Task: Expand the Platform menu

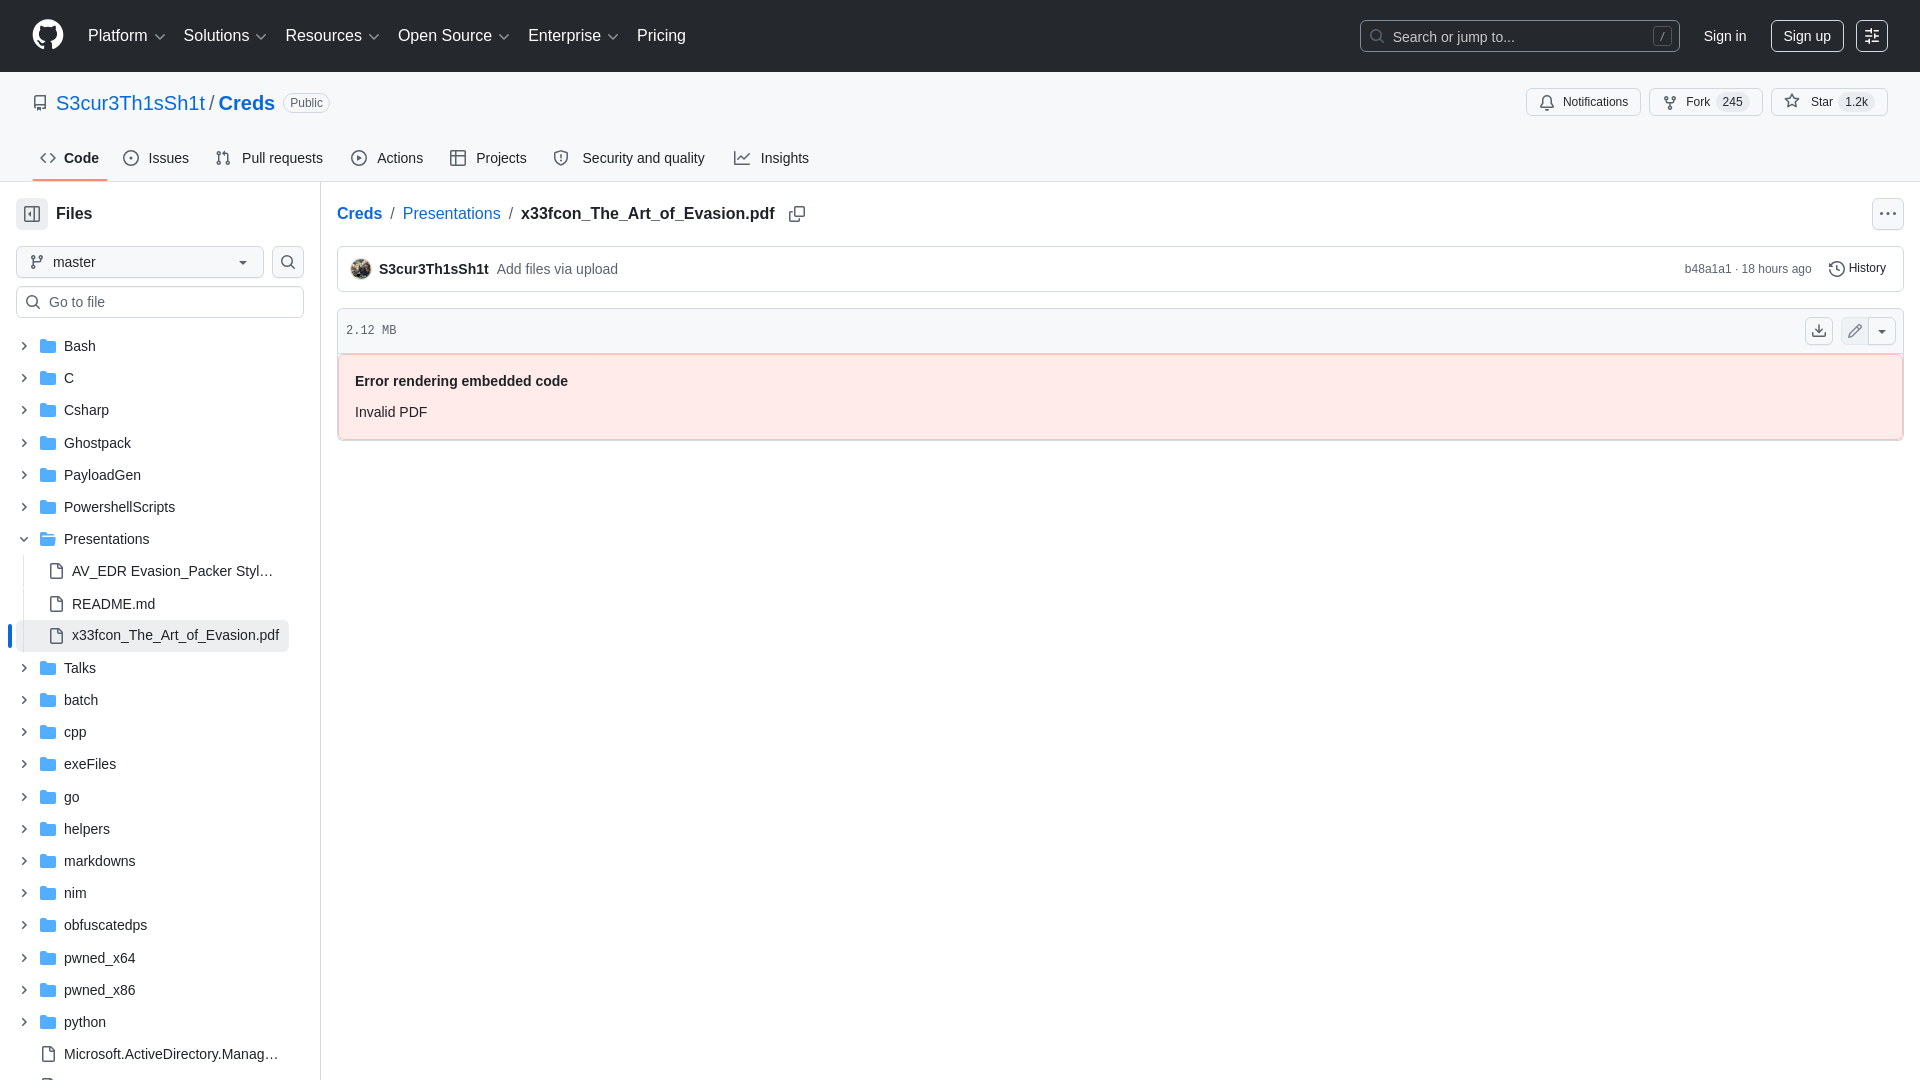Action: [127, 36]
